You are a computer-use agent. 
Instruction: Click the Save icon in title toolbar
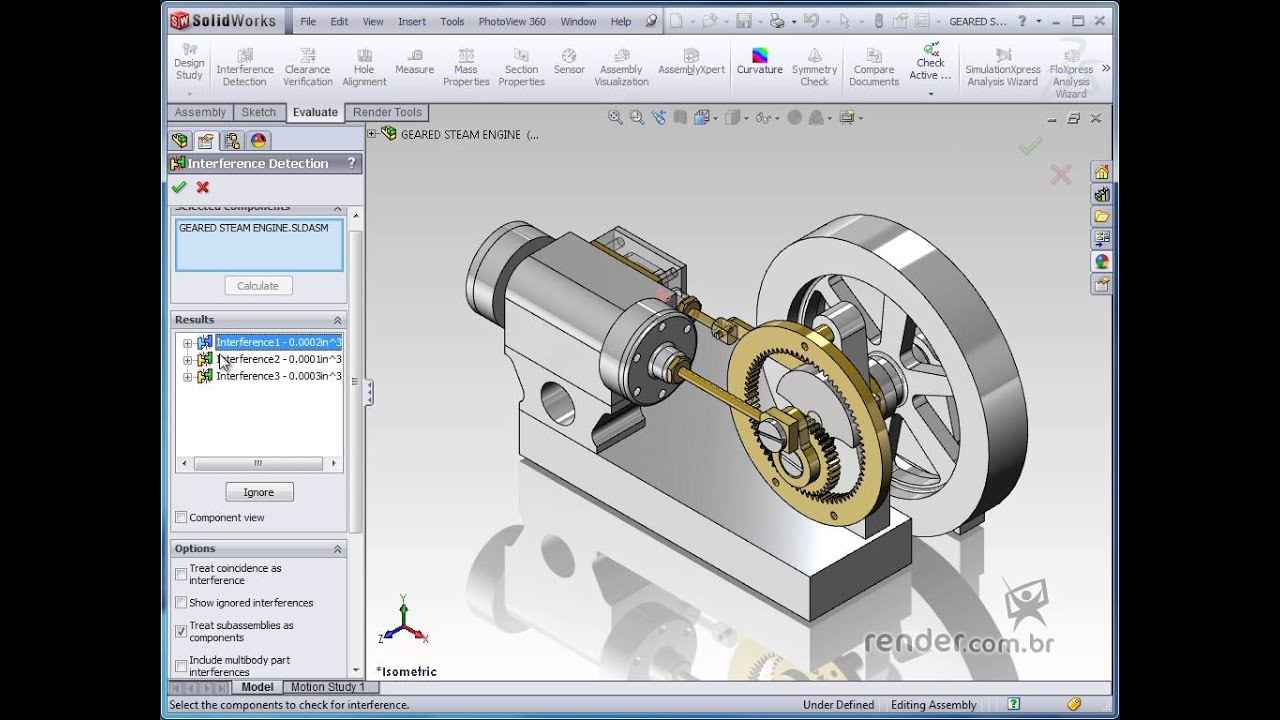(x=743, y=21)
